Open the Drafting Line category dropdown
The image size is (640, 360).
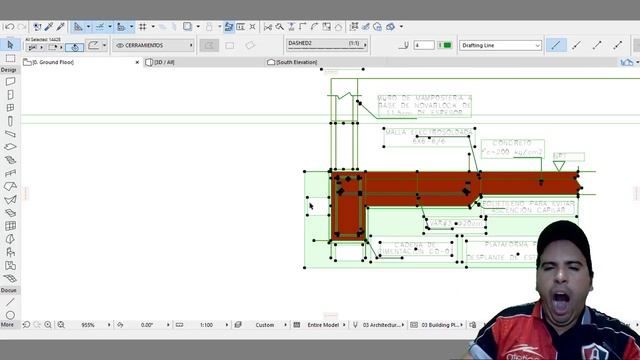click(x=500, y=45)
